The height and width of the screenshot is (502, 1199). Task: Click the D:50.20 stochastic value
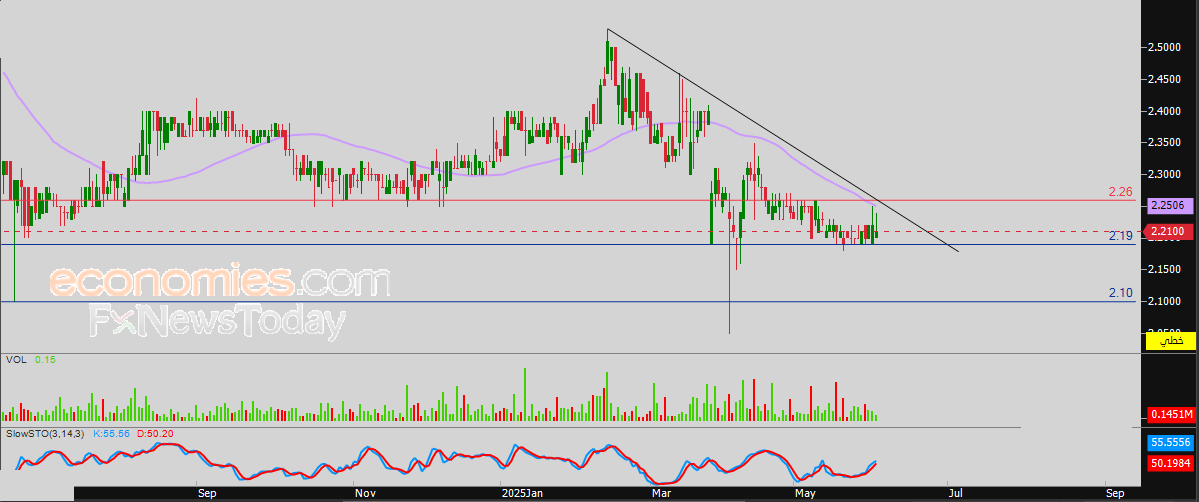point(155,434)
